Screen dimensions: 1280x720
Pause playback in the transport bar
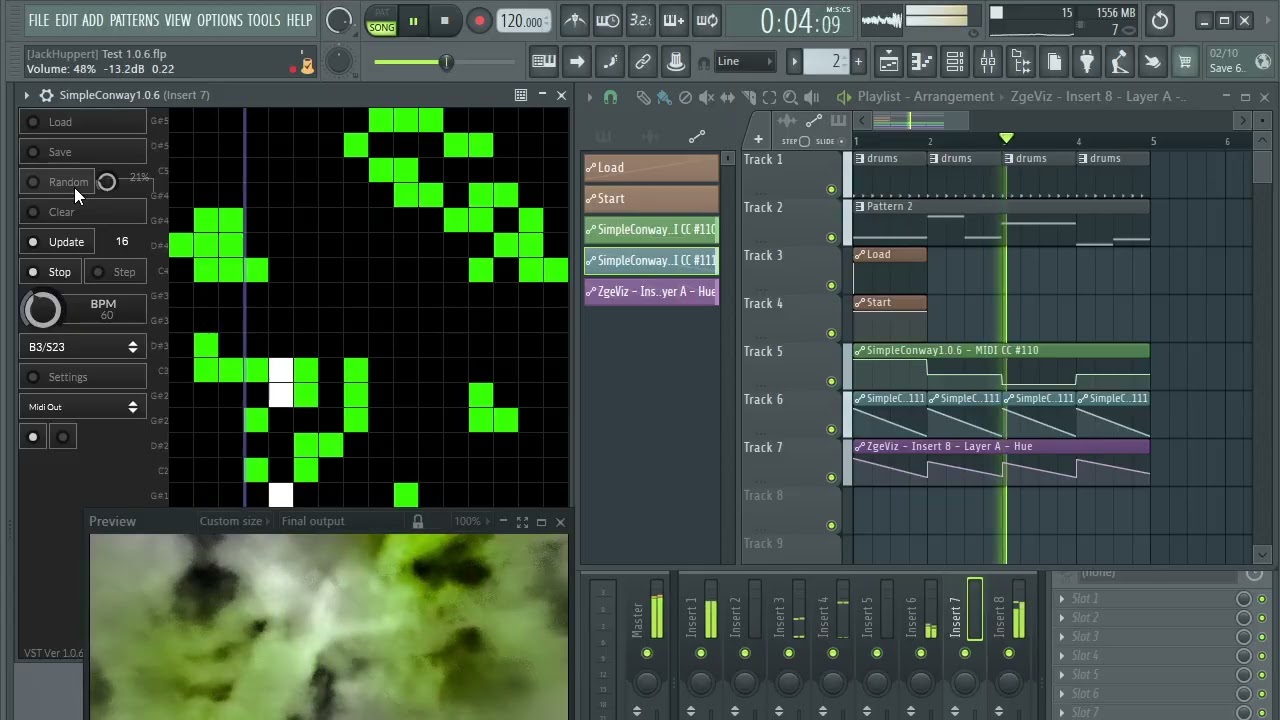413,20
